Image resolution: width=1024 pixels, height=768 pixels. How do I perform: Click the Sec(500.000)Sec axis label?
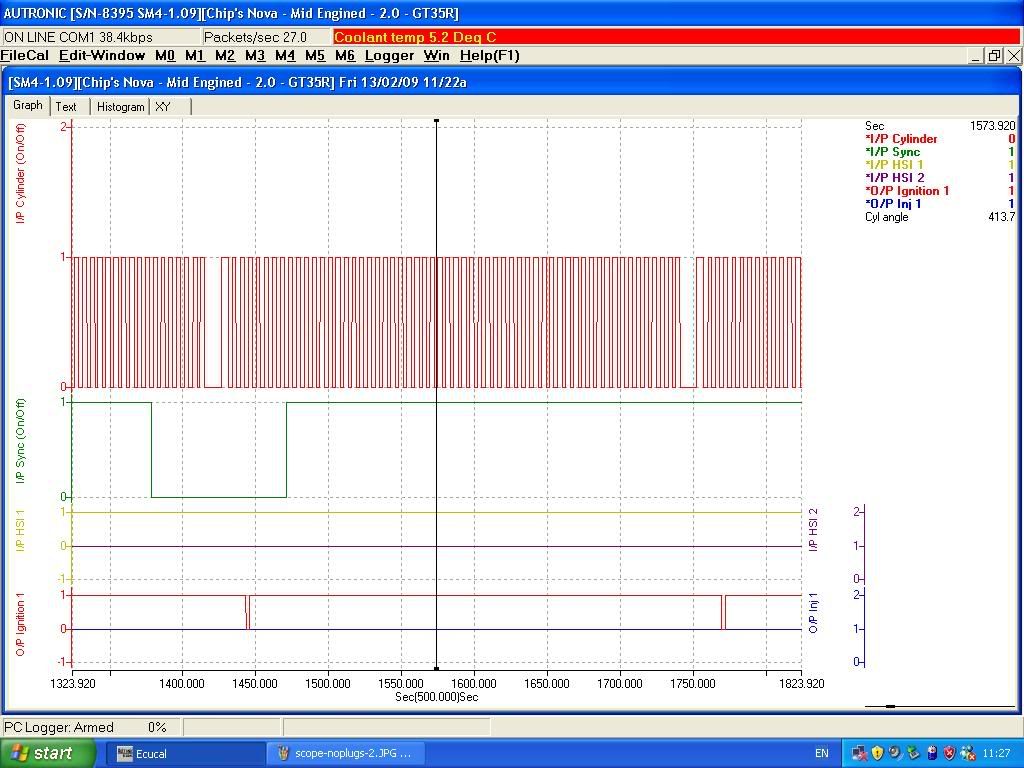(436, 697)
